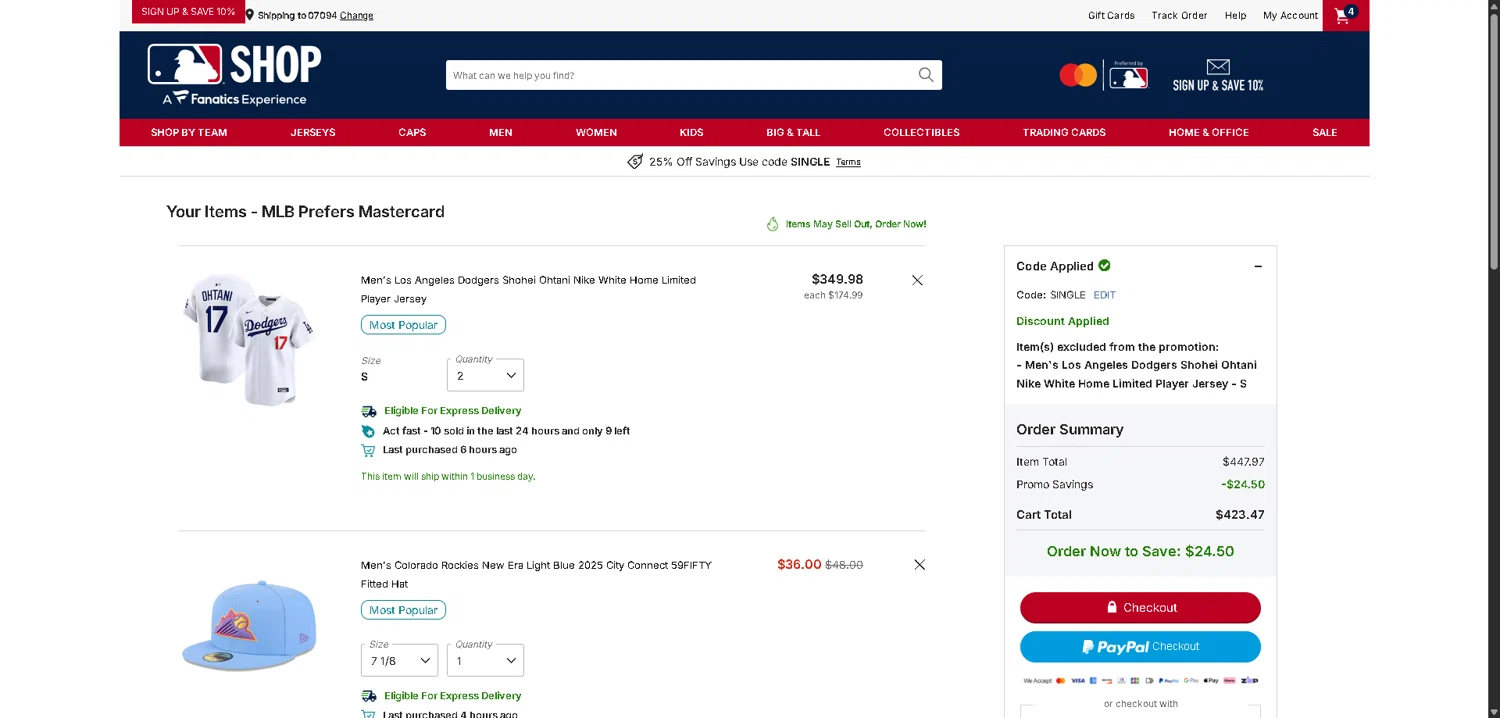Viewport: 1500px width, 718px height.
Task: Click the express delivery truck icon for jersey
Action: click(369, 411)
